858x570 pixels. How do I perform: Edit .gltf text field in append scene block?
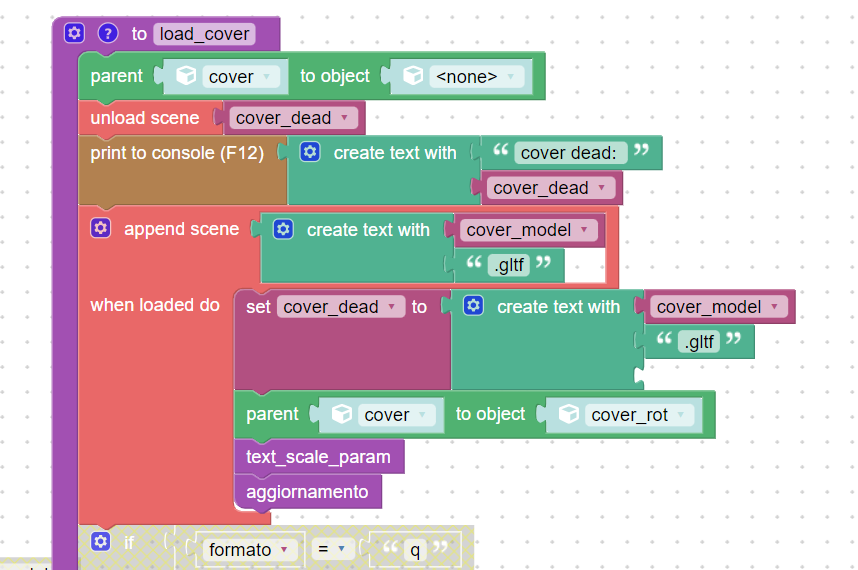pyautogui.click(x=509, y=265)
